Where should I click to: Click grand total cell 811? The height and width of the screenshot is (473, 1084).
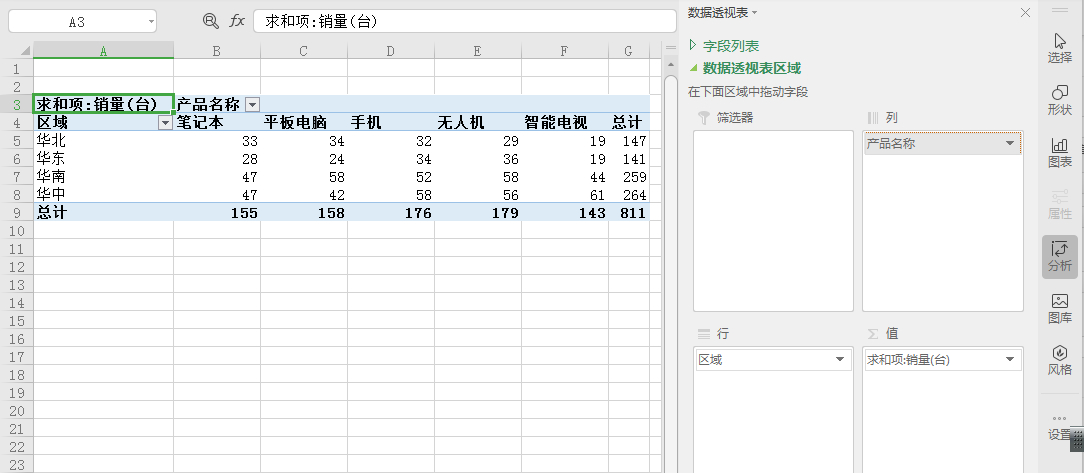tap(628, 212)
